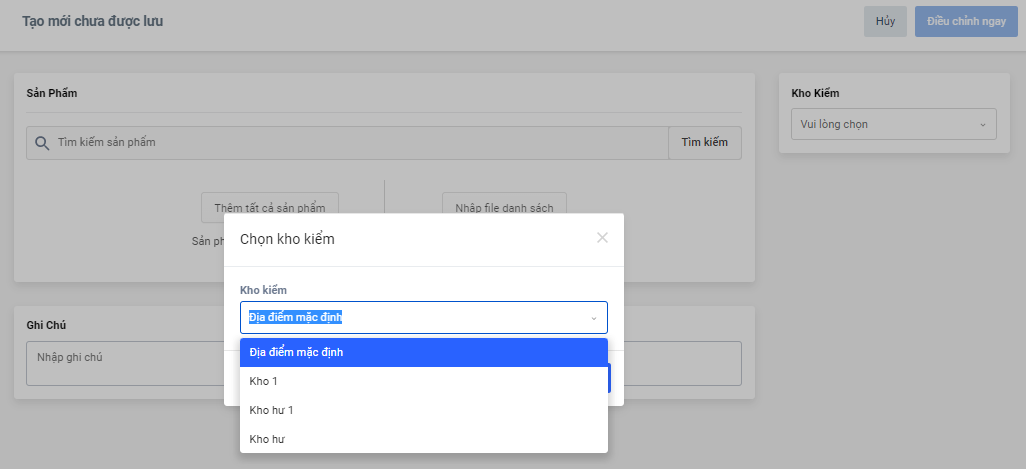This screenshot has height=469, width=1026.
Task: Click the Điều chỉnh ngay button
Action: point(965,21)
